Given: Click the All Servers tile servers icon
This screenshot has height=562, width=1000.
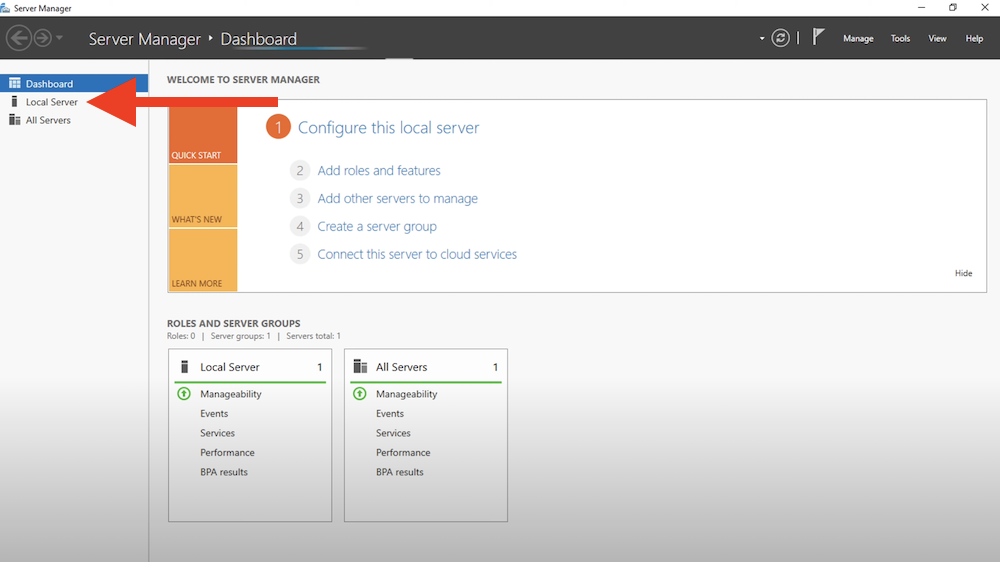Looking at the screenshot, I should coord(360,366).
